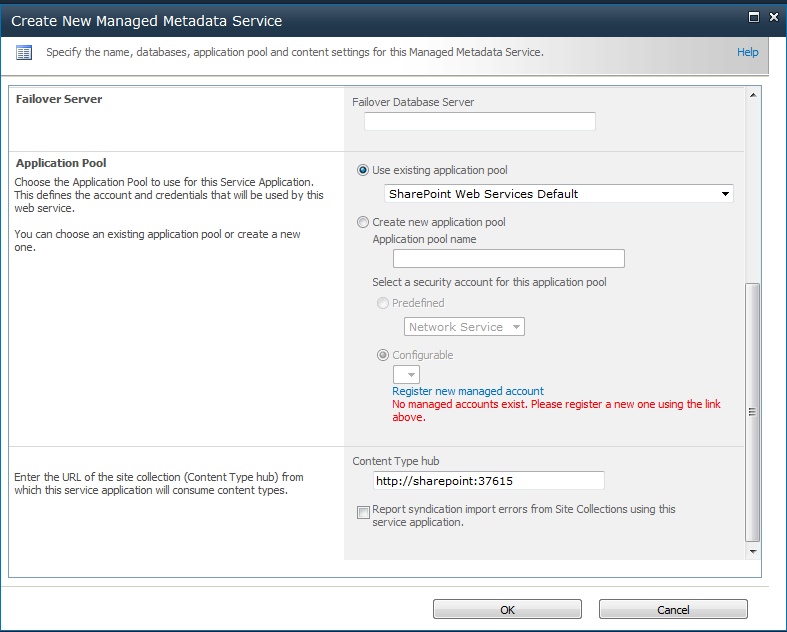
Task: Click the Cancel button
Action: pyautogui.click(x=673, y=609)
